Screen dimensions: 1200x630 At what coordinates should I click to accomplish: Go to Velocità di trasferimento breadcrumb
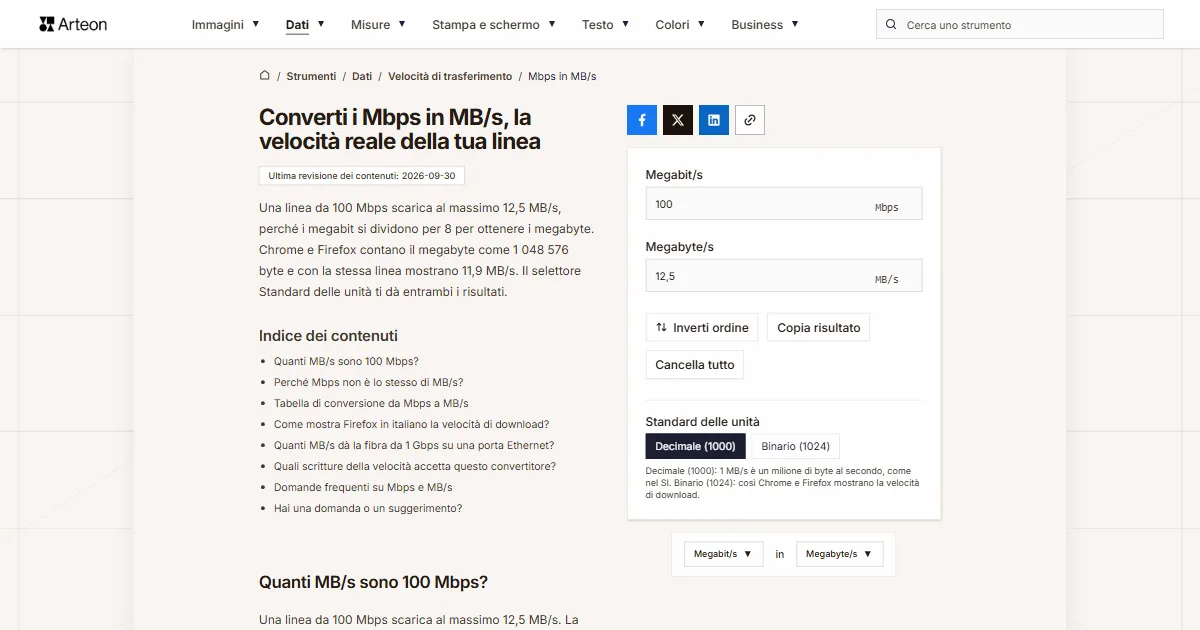click(450, 76)
